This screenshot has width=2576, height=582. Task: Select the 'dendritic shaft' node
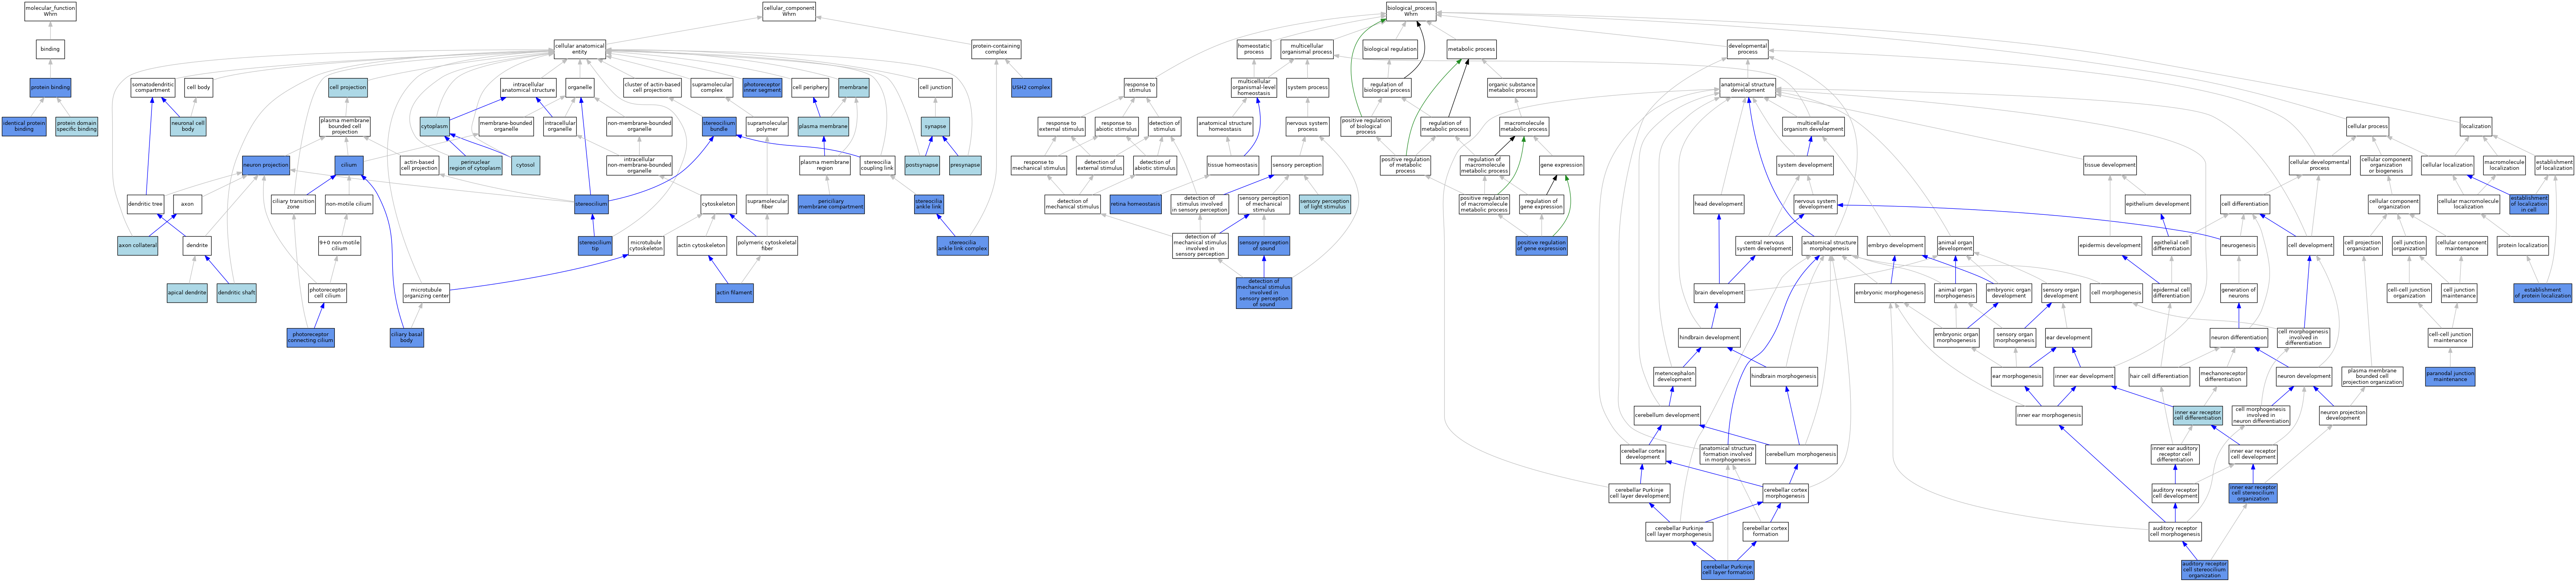(x=237, y=293)
